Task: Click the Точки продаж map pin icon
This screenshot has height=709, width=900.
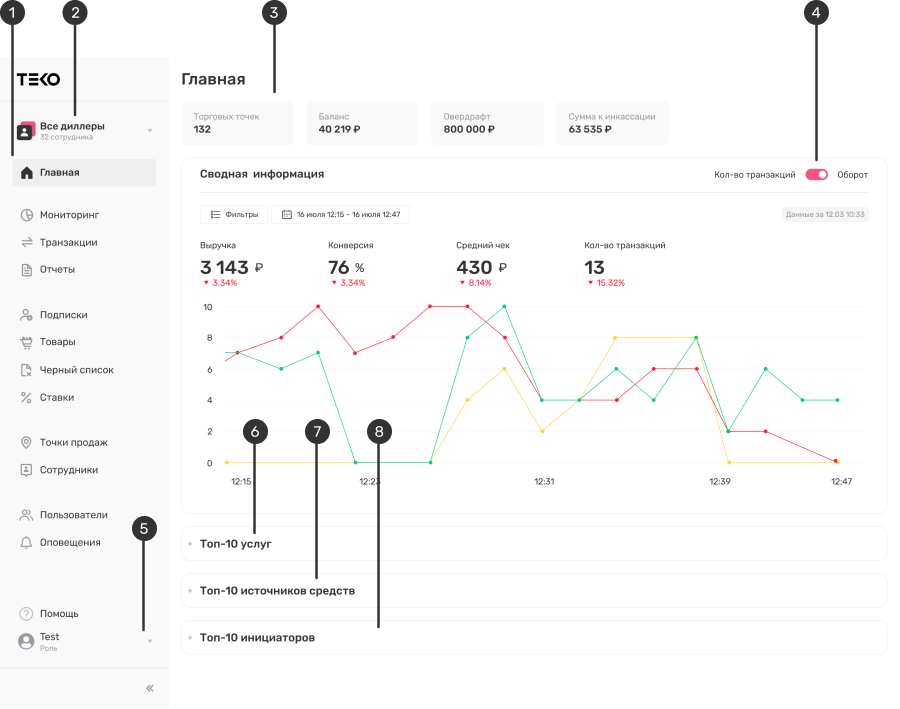Action: click(x=26, y=443)
